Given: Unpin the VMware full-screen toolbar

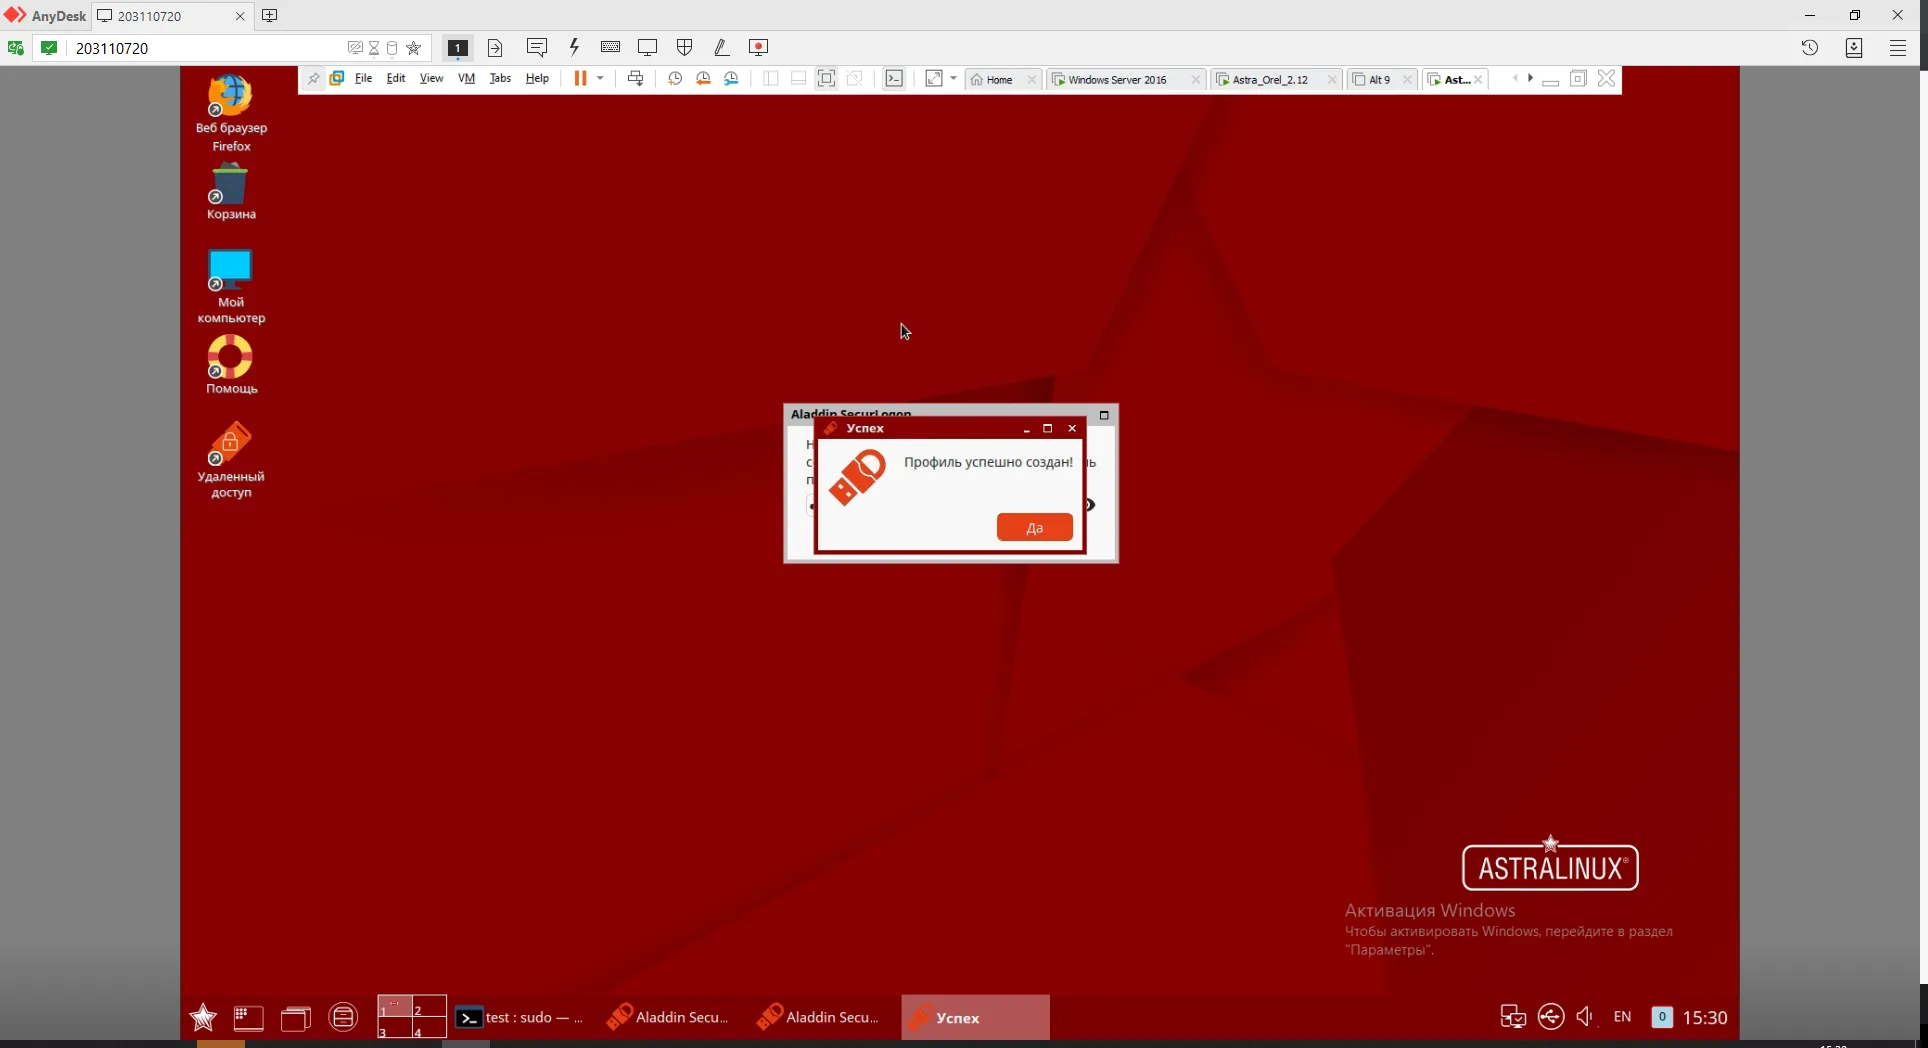Looking at the screenshot, I should [313, 79].
